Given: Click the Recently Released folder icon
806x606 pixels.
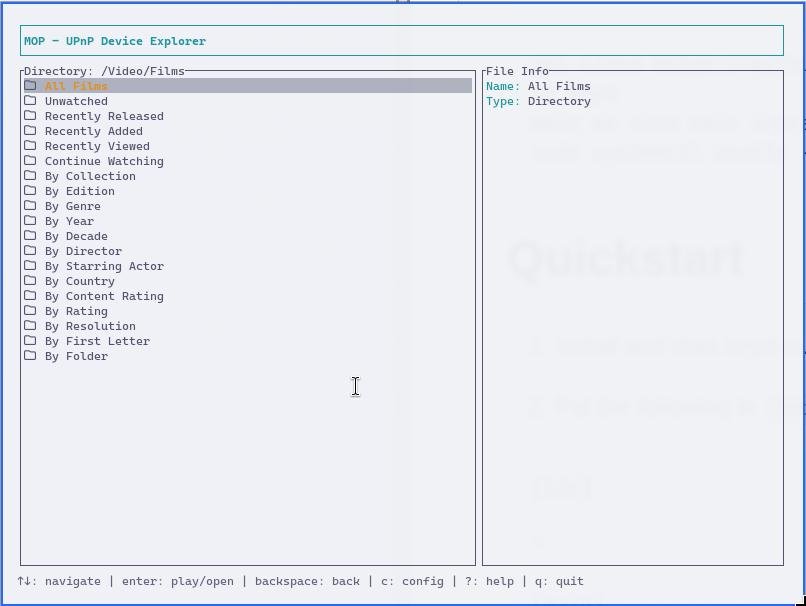Looking at the screenshot, I should pos(30,116).
